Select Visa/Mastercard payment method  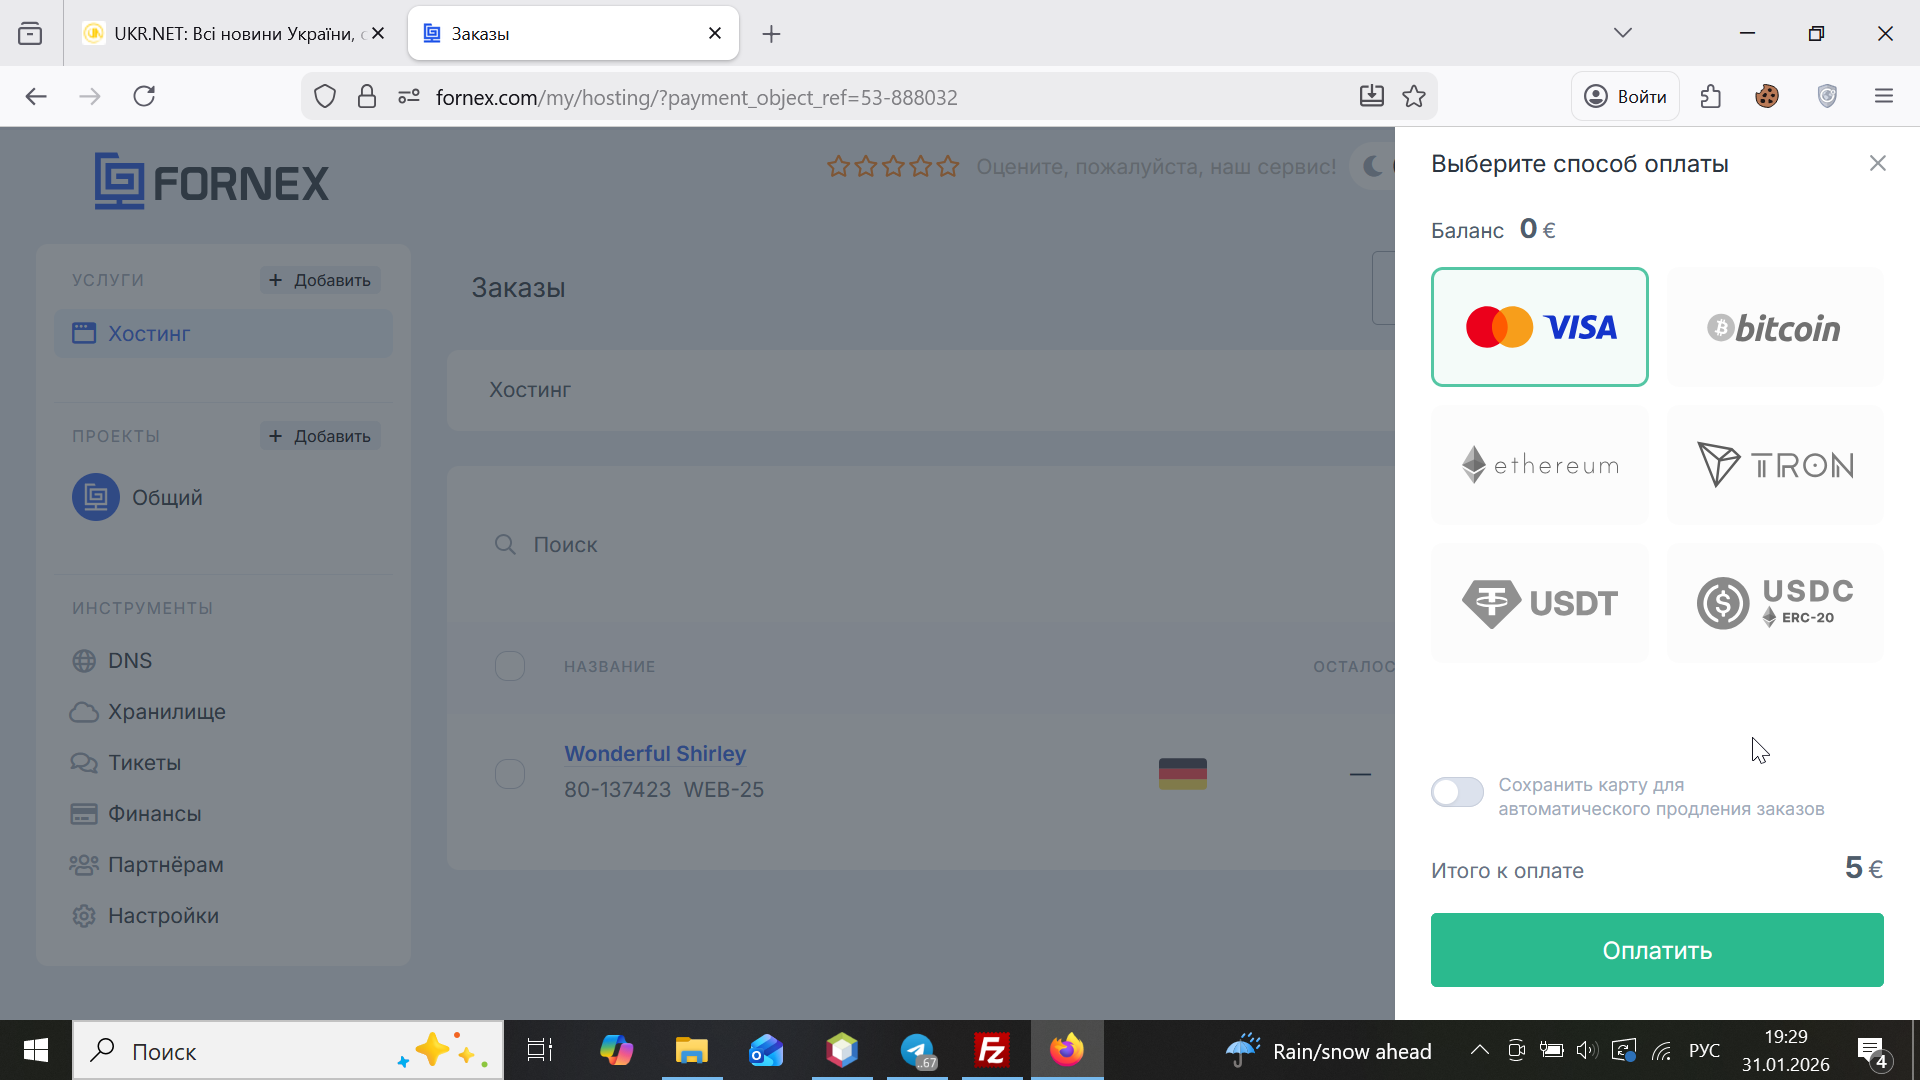coord(1539,327)
